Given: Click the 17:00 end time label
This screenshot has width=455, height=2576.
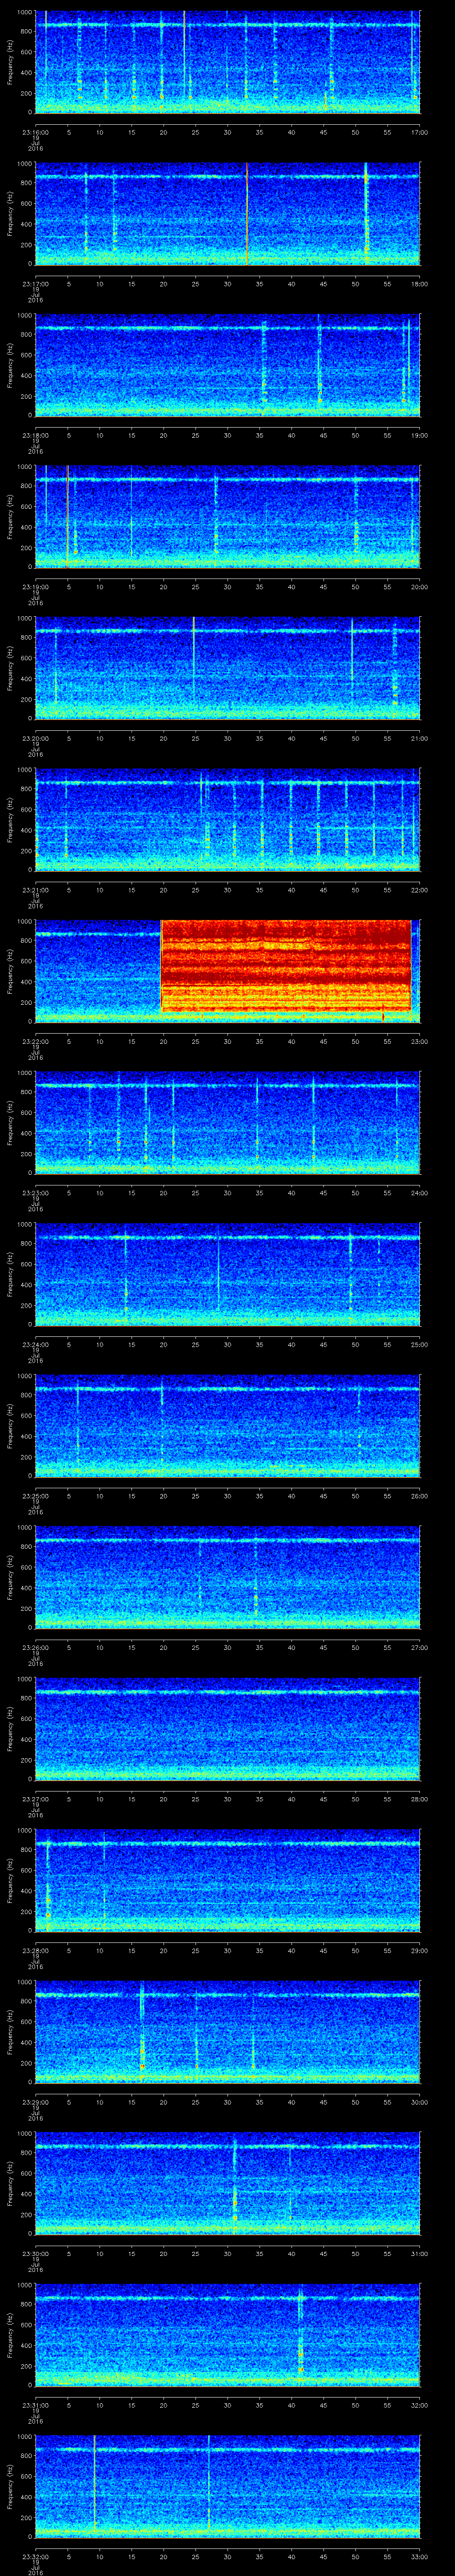Looking at the screenshot, I should 419,132.
